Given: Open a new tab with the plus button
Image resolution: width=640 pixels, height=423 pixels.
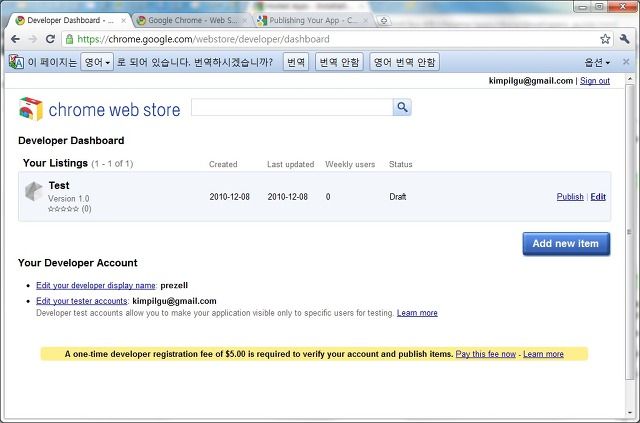Looking at the screenshot, I should [x=383, y=20].
